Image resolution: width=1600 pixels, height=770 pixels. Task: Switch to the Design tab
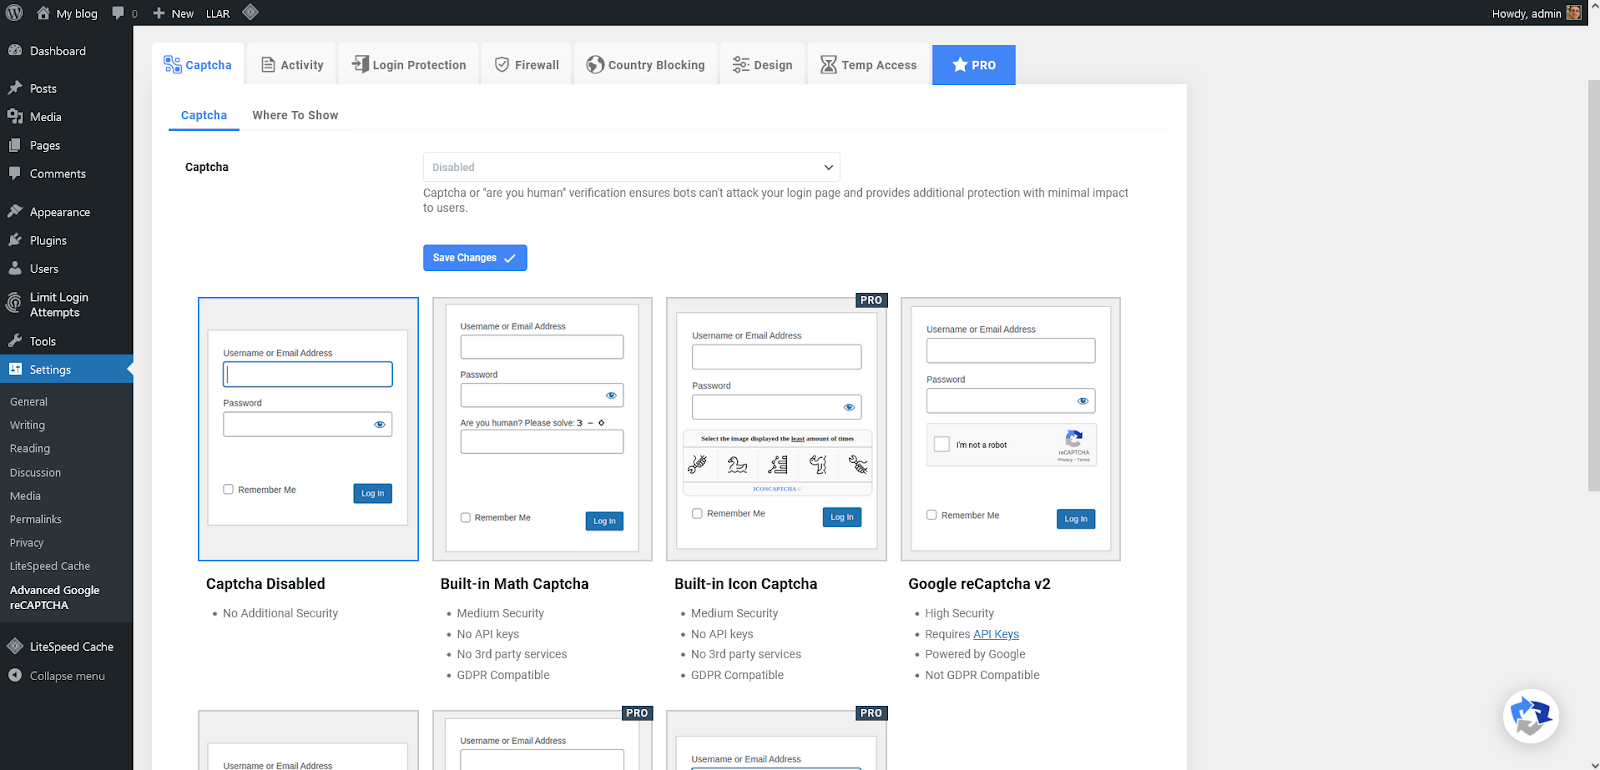tap(762, 65)
